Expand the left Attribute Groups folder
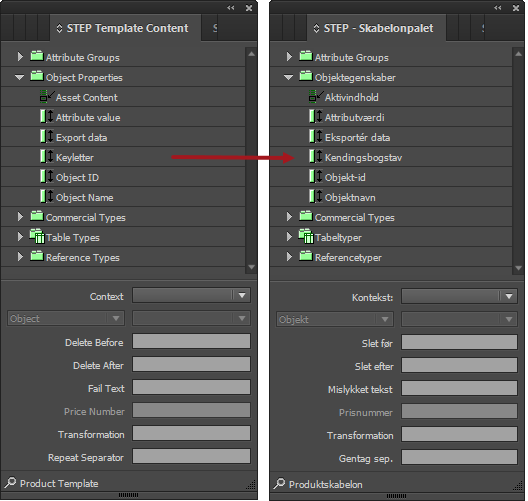This screenshot has width=528, height=501. 20,57
